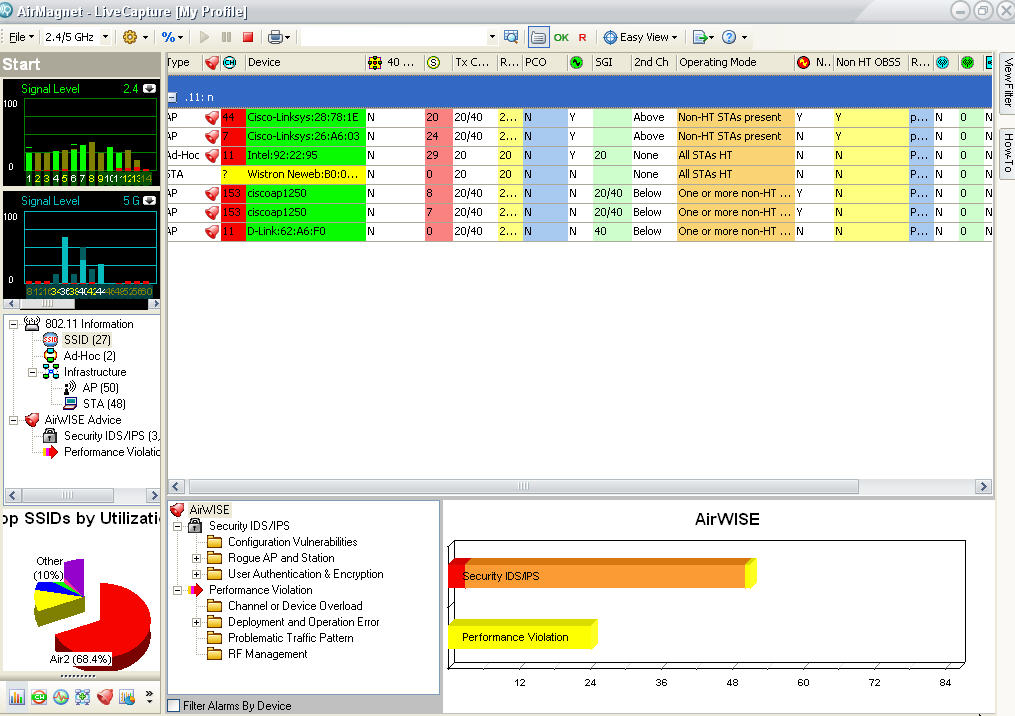
Task: Collapse the 802.11 Information tree node
Action: [13, 324]
